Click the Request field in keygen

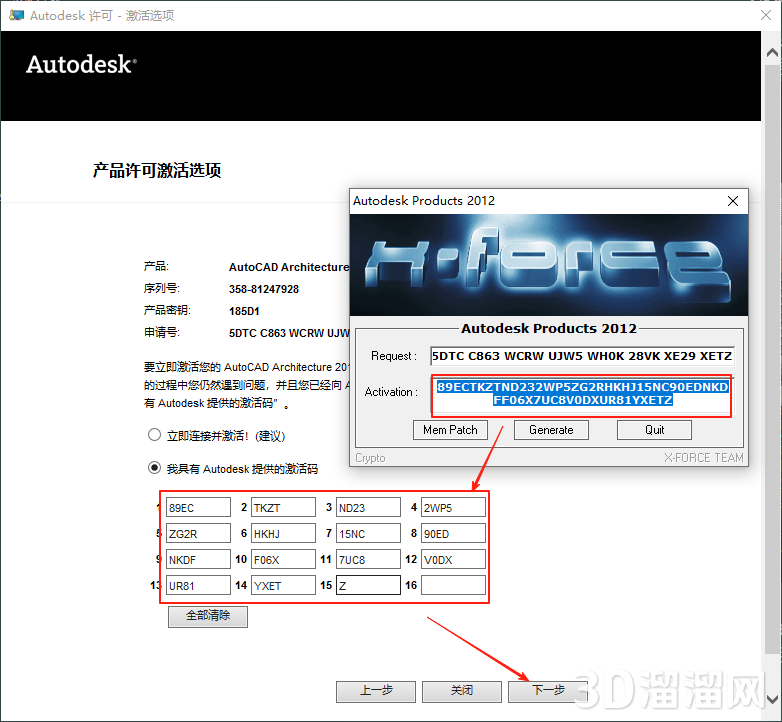click(x=582, y=356)
